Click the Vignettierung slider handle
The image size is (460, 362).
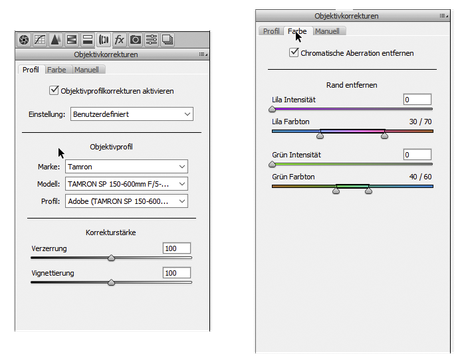click(x=111, y=283)
